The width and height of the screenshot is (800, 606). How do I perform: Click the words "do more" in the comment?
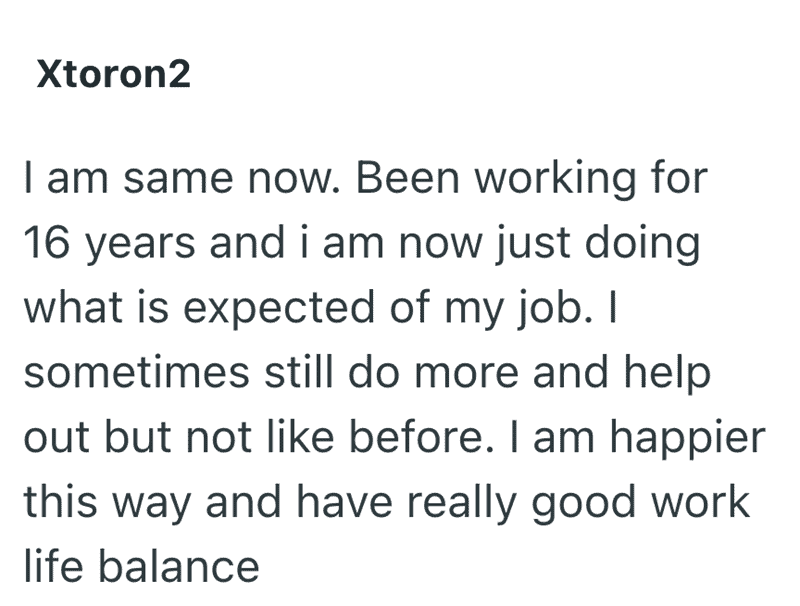coord(433,372)
